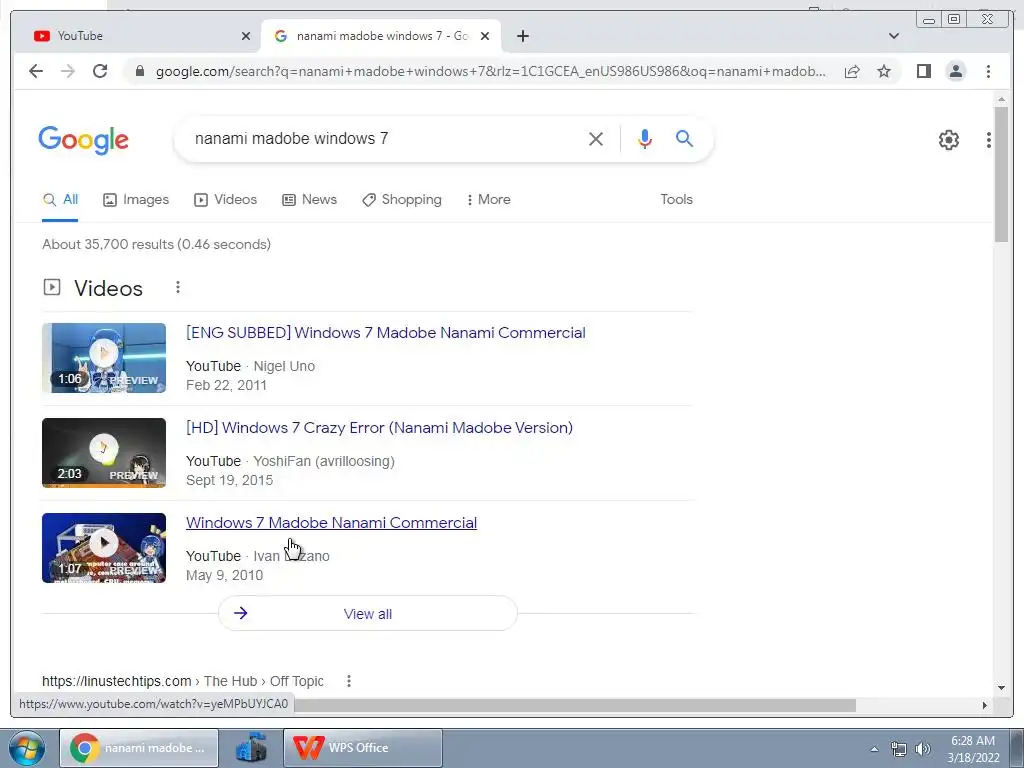
Task: Open a new browser tab
Action: 522,36
